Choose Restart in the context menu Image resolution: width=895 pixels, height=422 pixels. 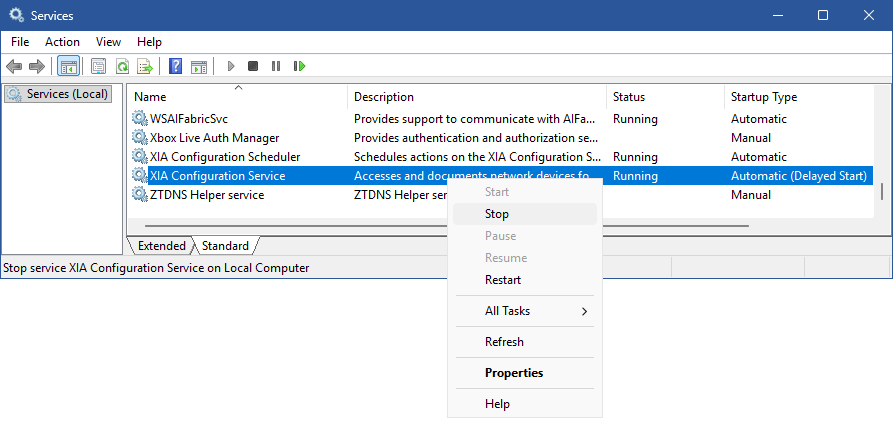click(x=503, y=280)
